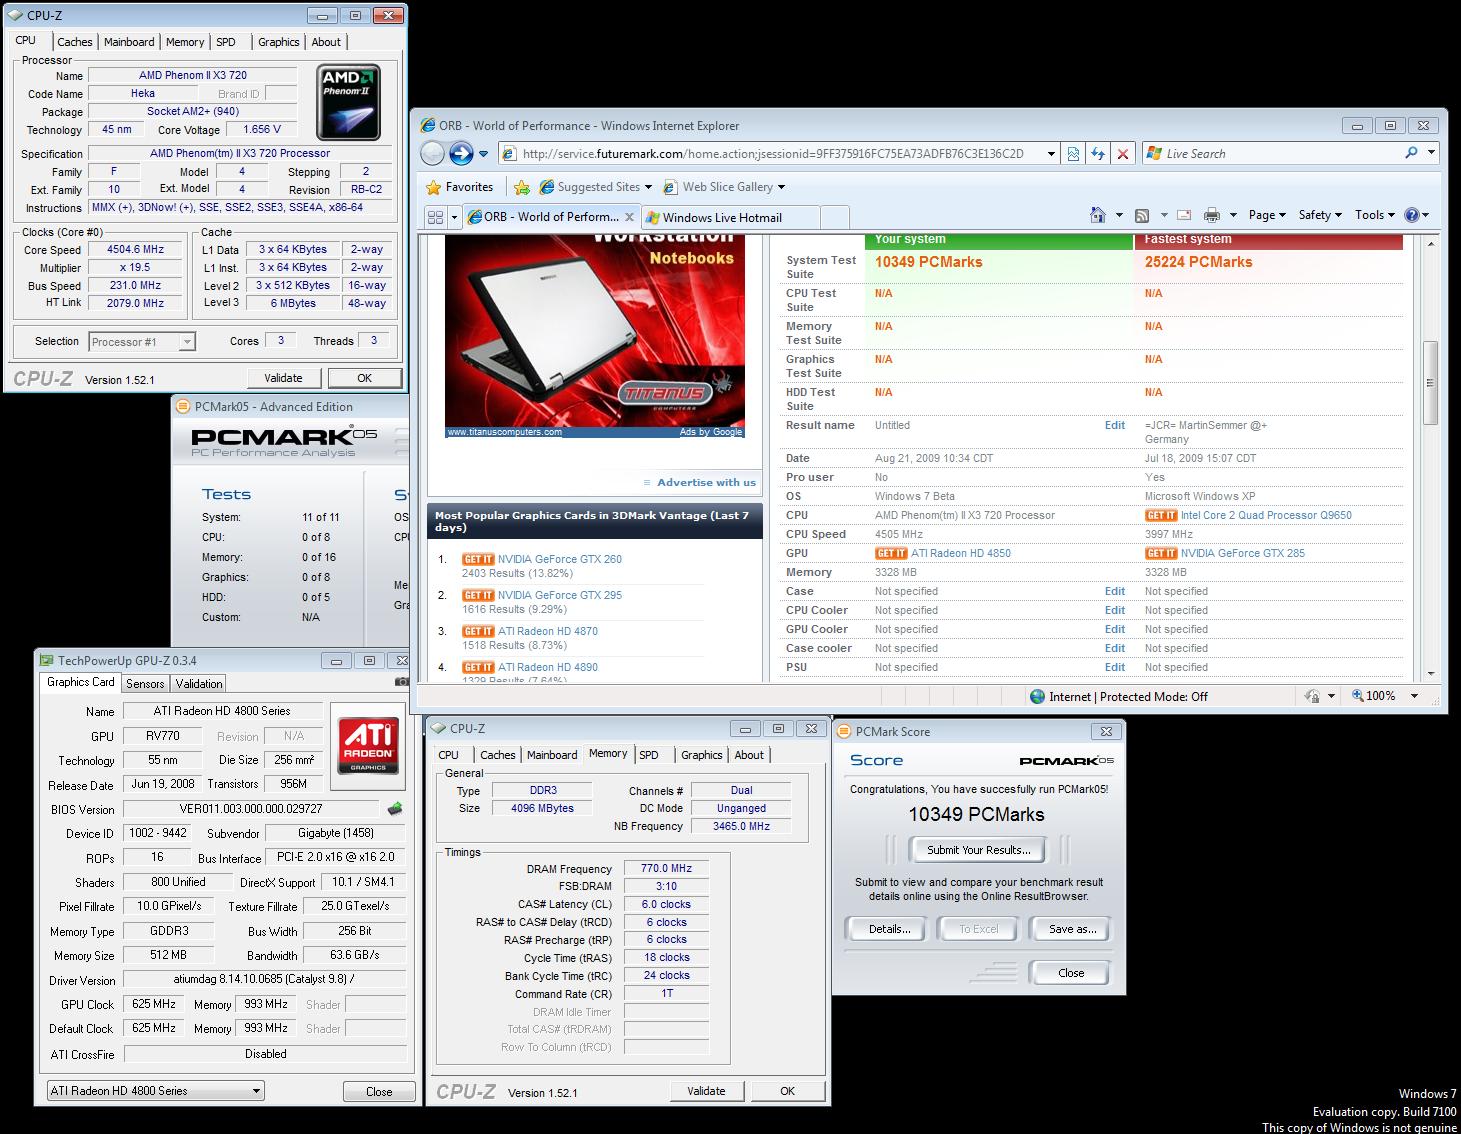Click Submit Your Results in PCMark Score
The image size is (1461, 1134).
pos(978,850)
